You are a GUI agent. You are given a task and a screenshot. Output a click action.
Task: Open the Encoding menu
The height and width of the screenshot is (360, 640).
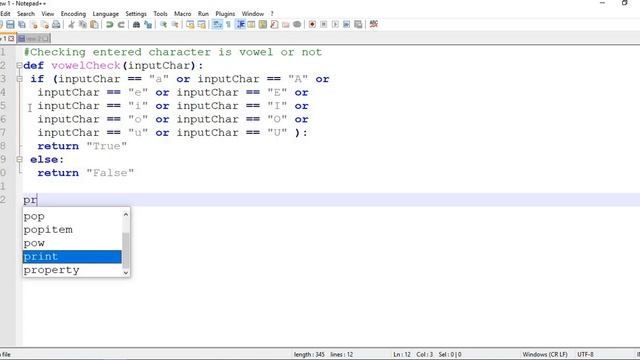73,13
